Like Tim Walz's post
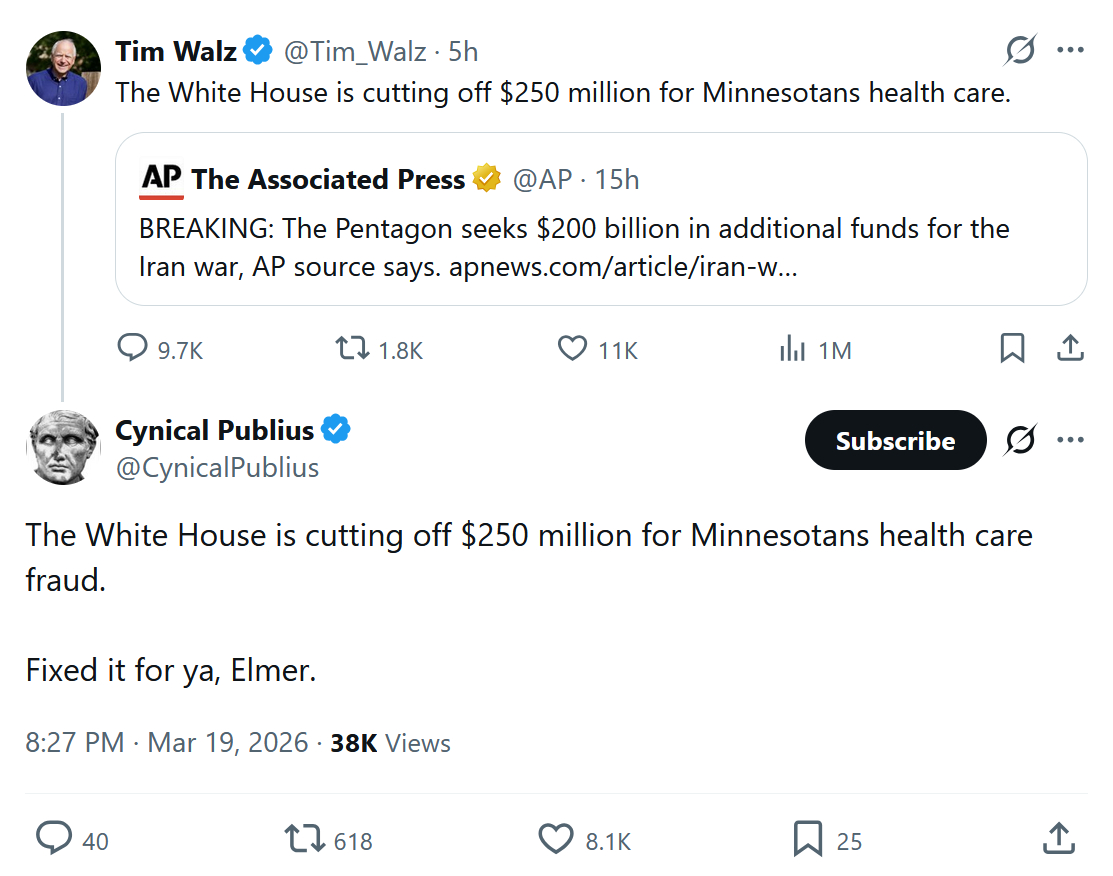 click(x=572, y=348)
